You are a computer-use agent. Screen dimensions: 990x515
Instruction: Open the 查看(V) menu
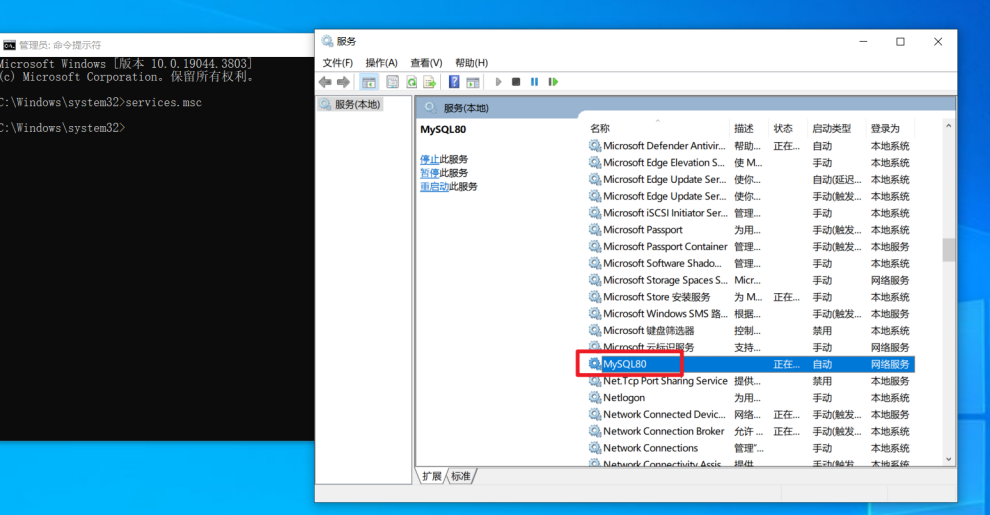tap(426, 62)
